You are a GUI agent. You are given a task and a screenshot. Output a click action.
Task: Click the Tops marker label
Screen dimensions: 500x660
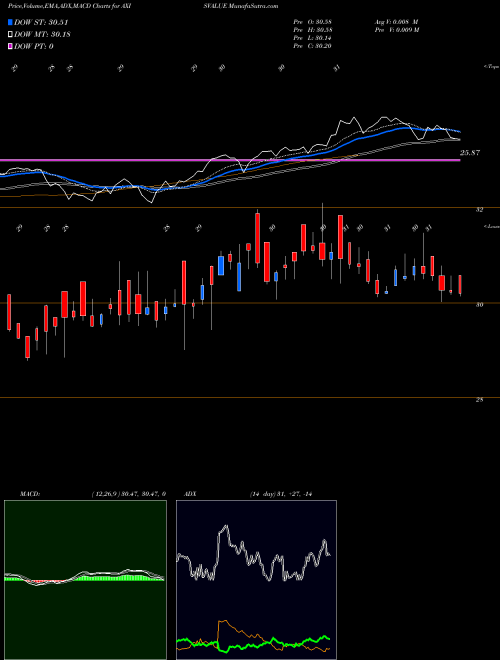point(492,67)
